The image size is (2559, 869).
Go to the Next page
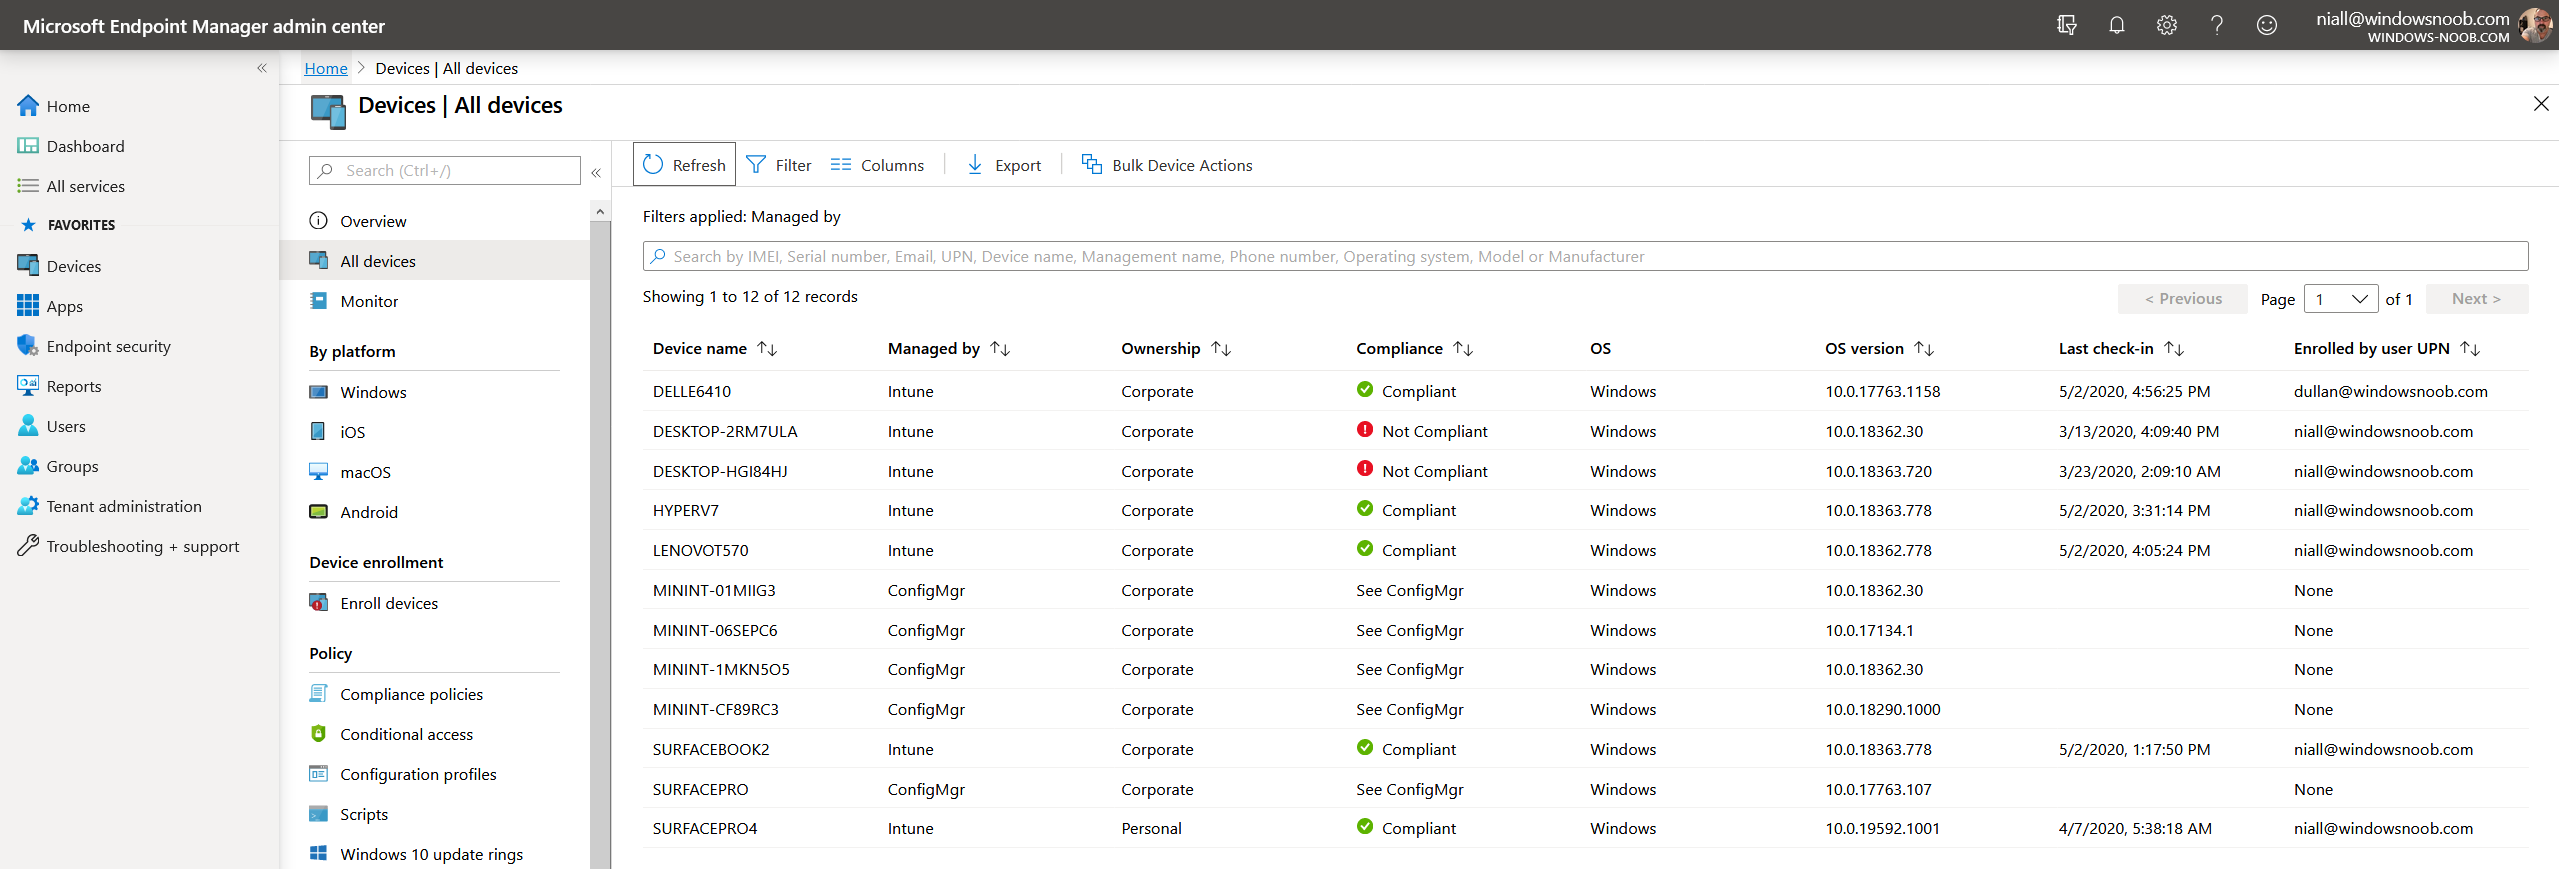click(x=2476, y=299)
